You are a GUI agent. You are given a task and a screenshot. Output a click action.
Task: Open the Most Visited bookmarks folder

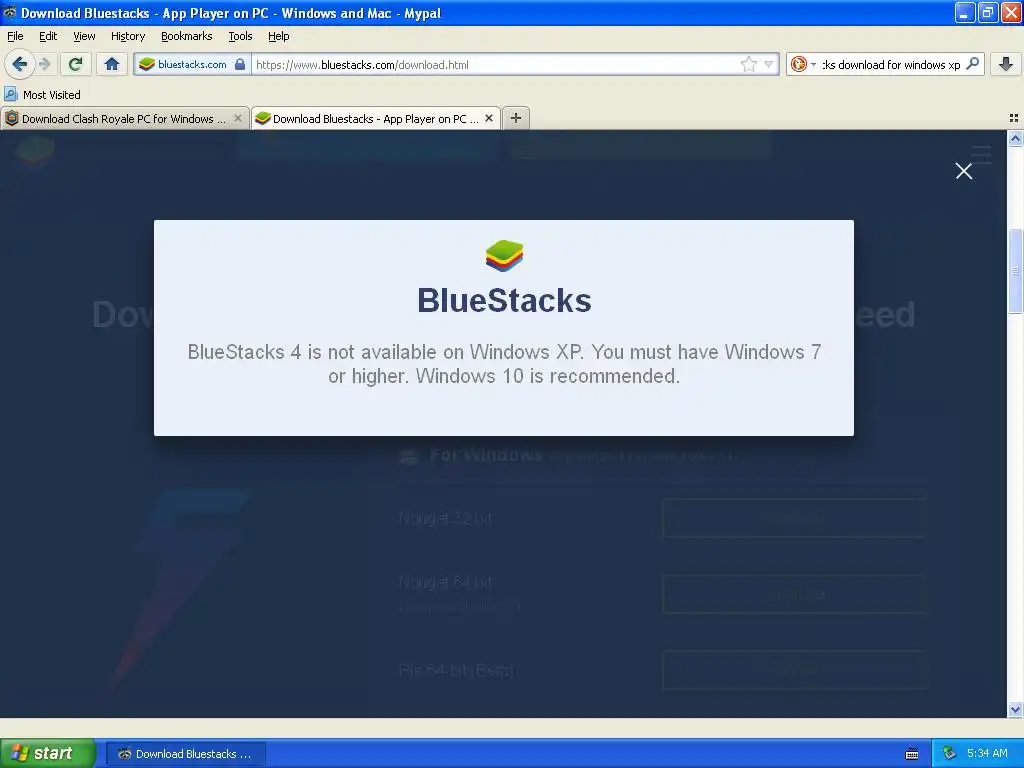tap(42, 95)
